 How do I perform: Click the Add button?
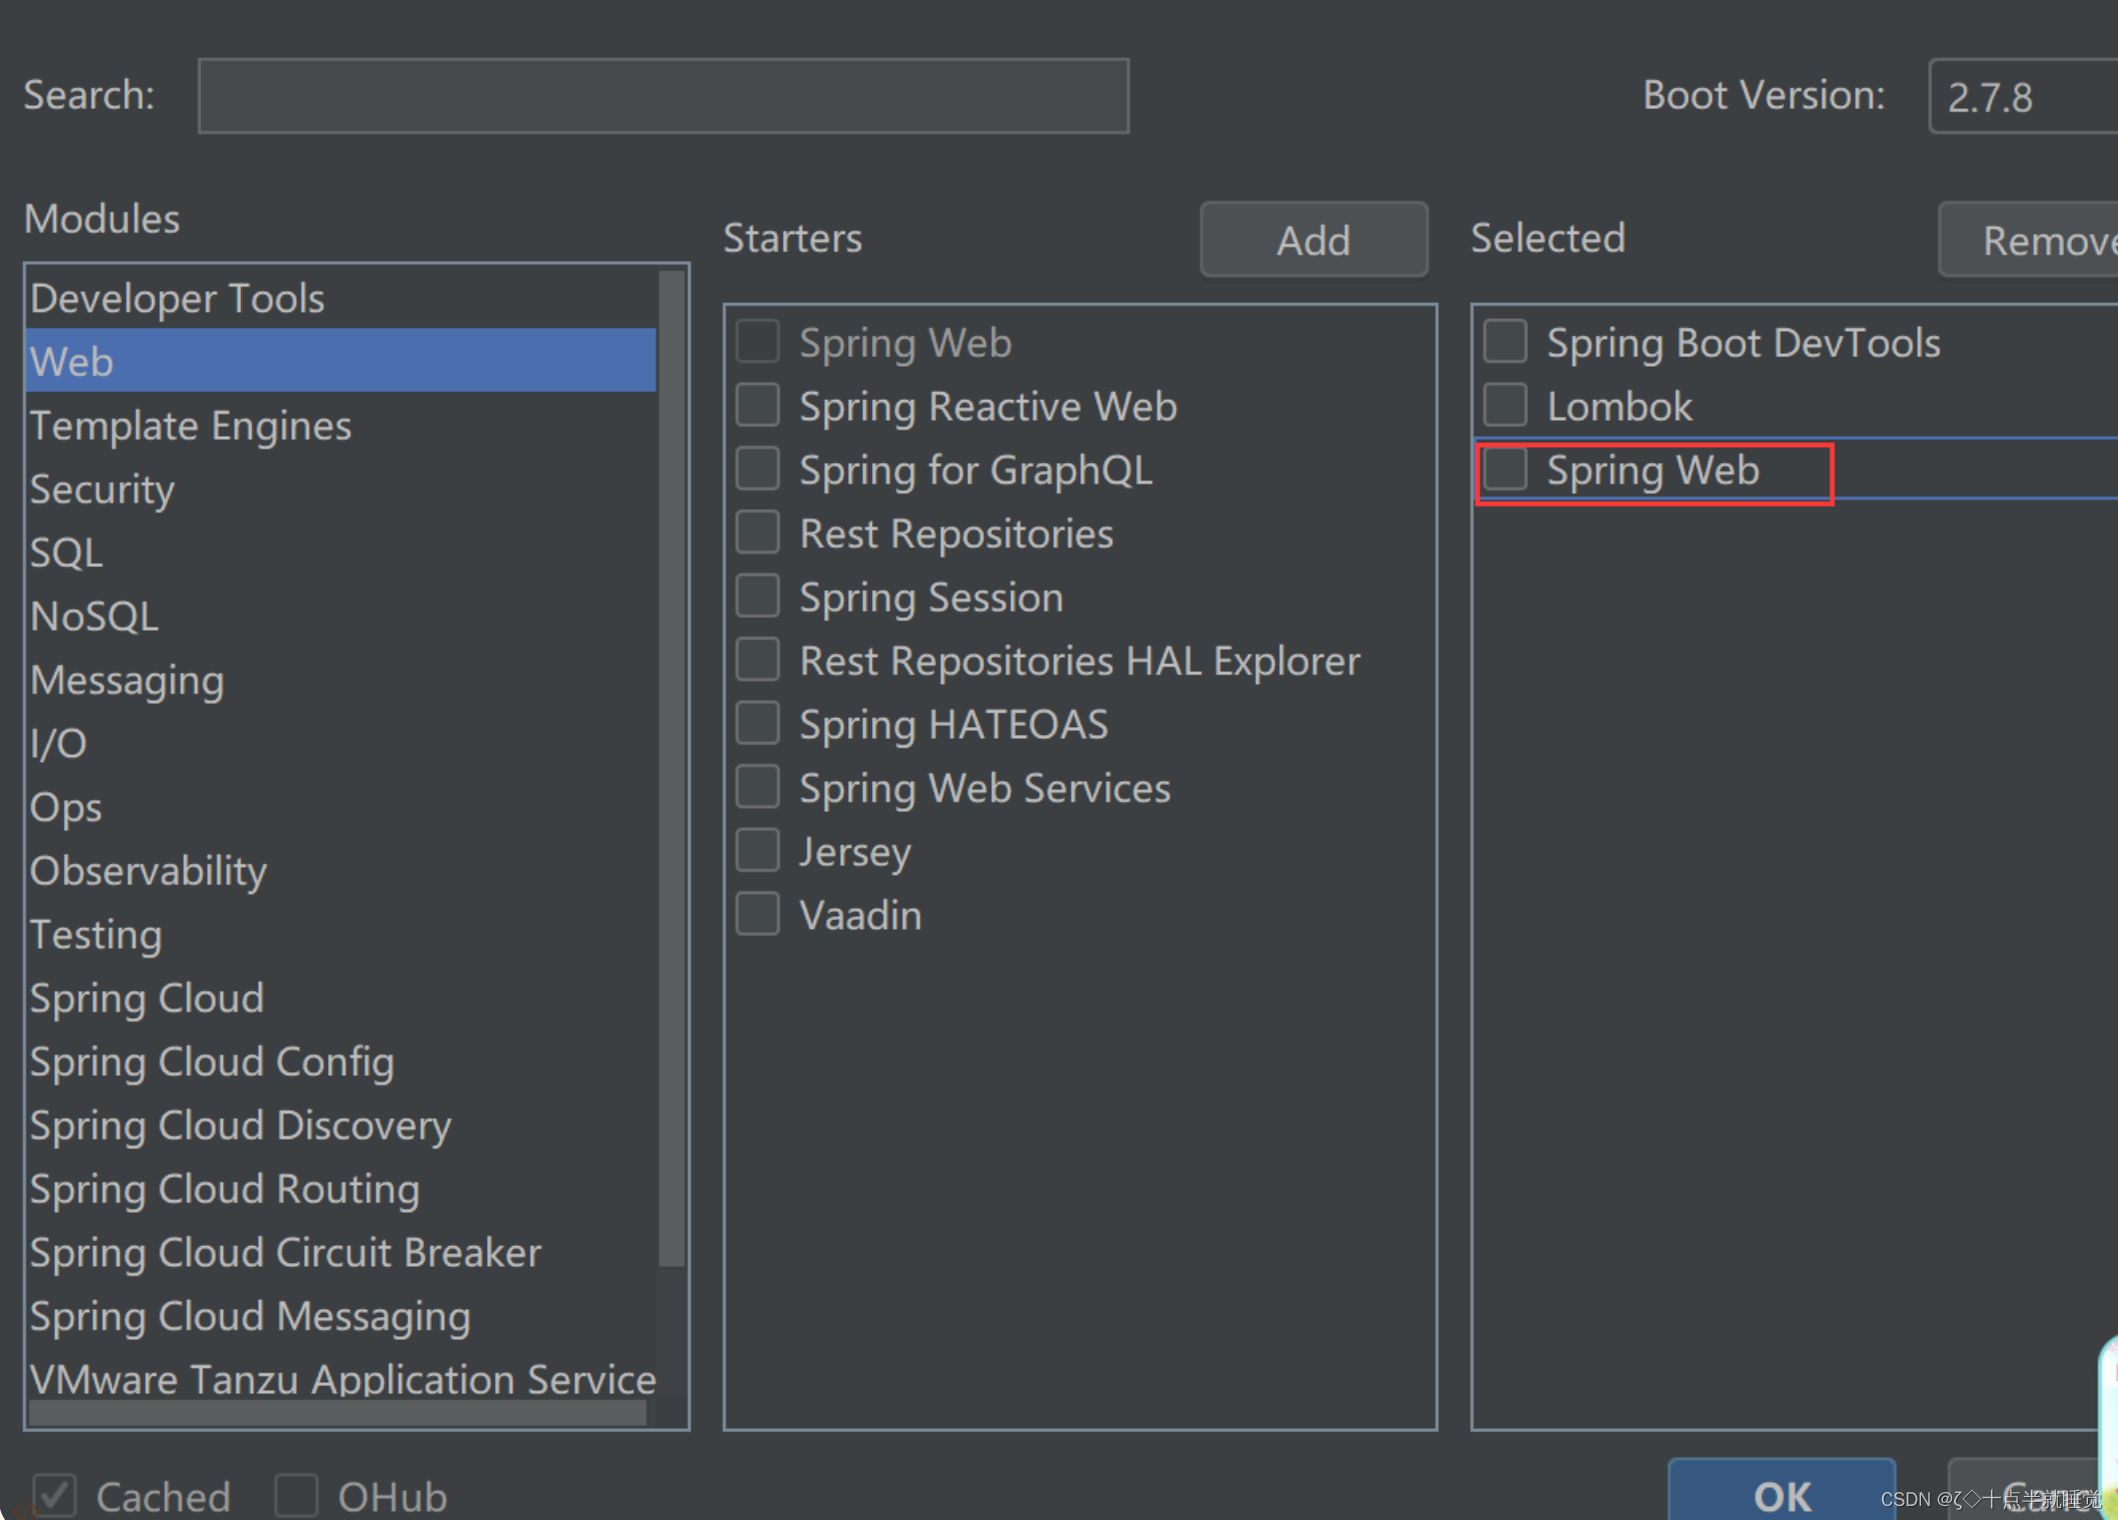[1313, 240]
